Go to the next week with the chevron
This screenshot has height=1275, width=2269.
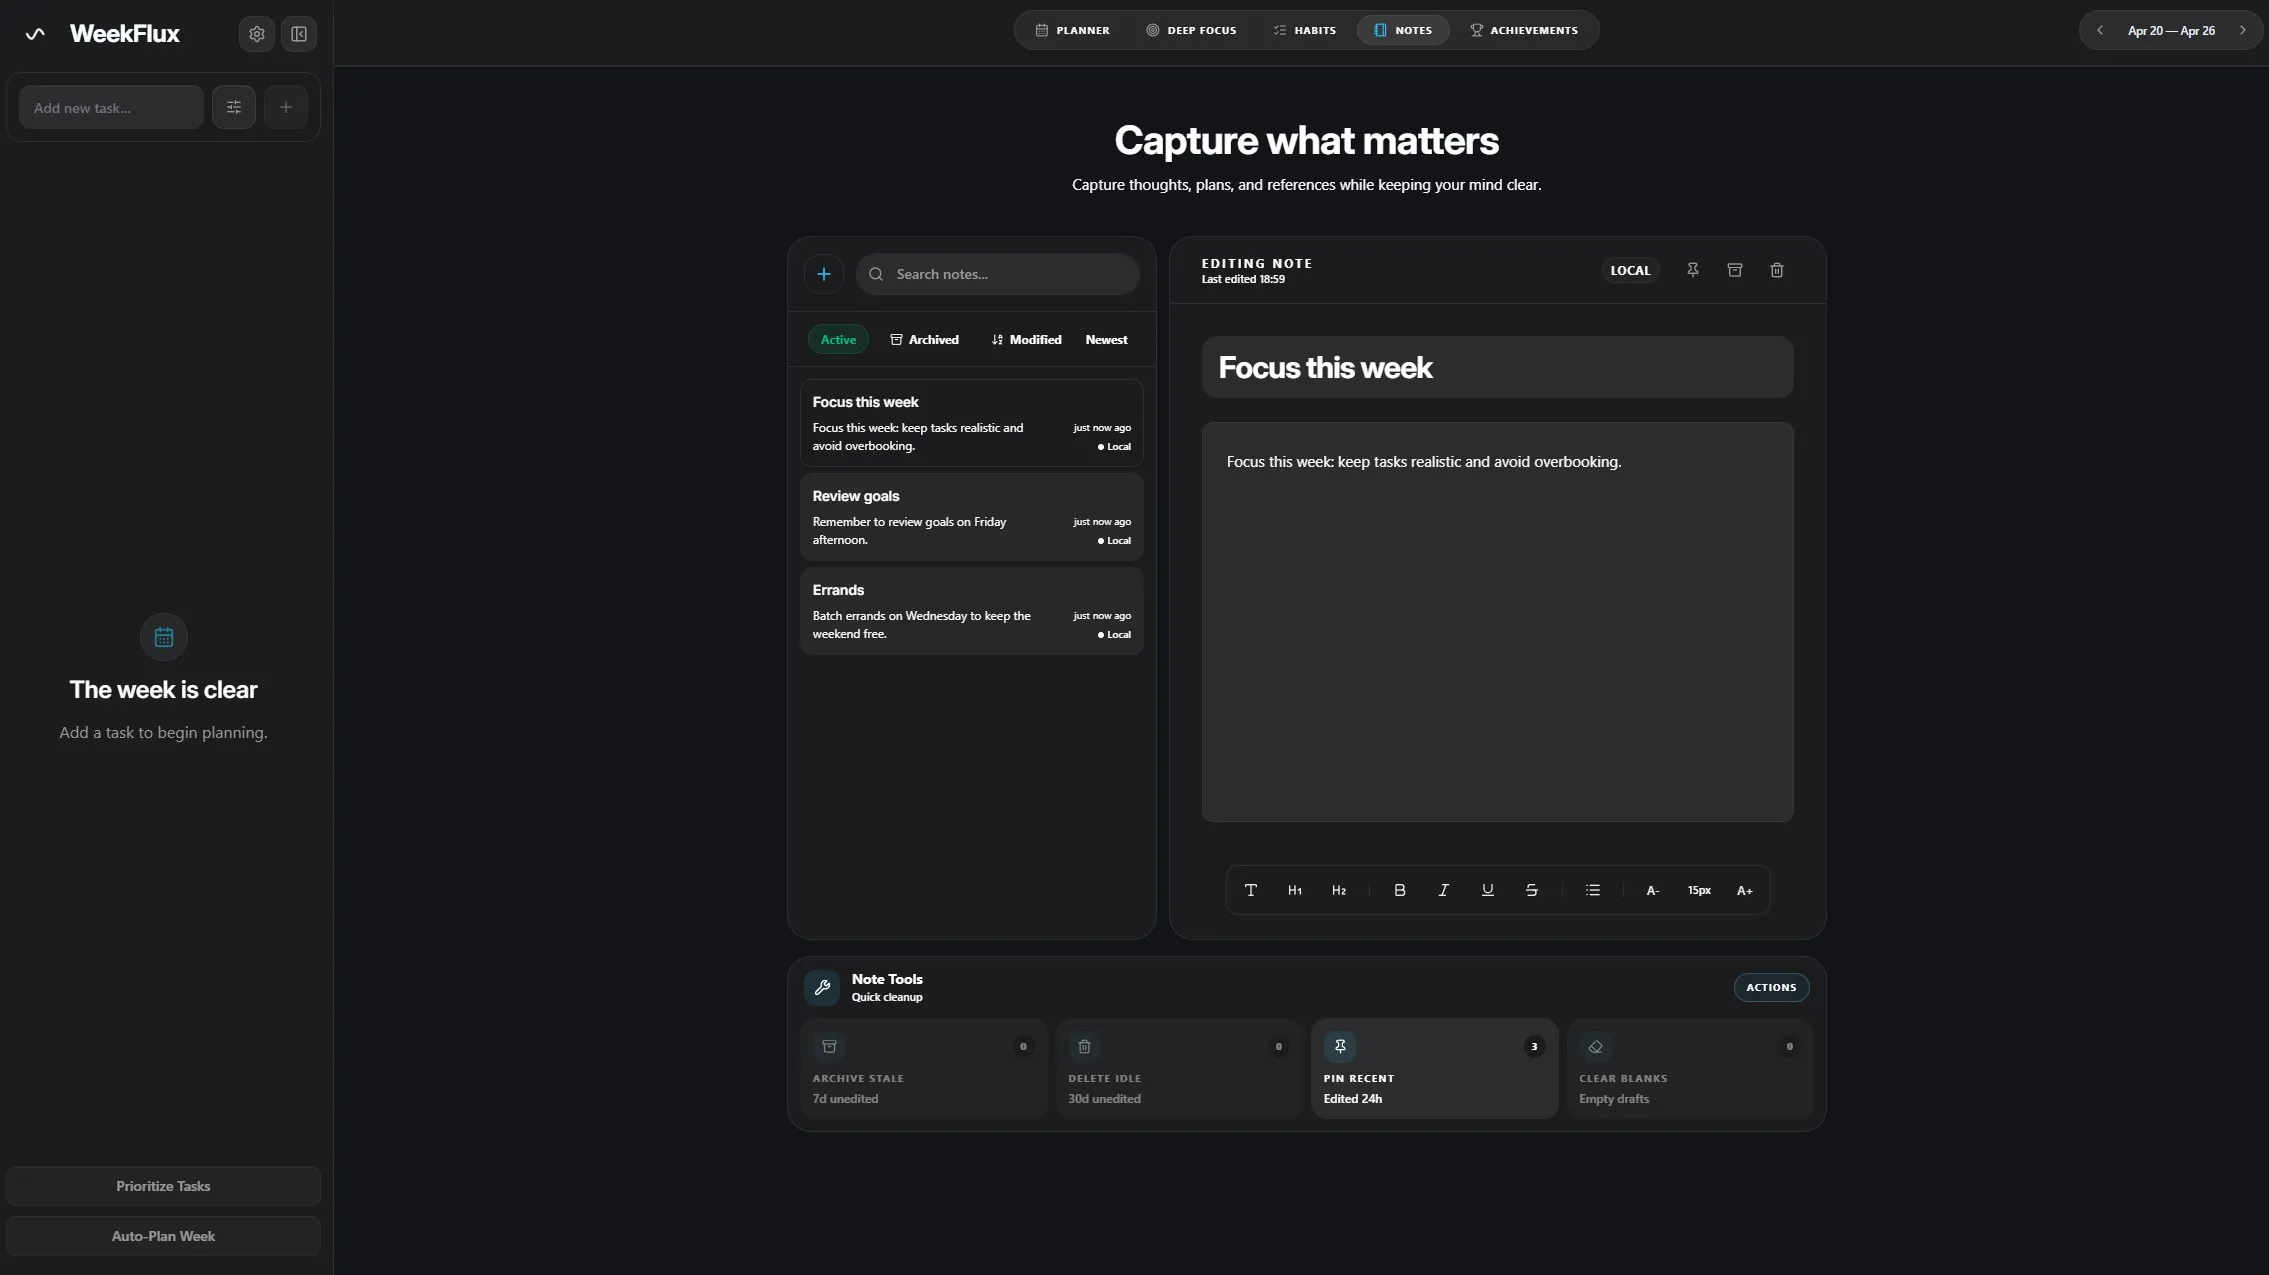2242,30
